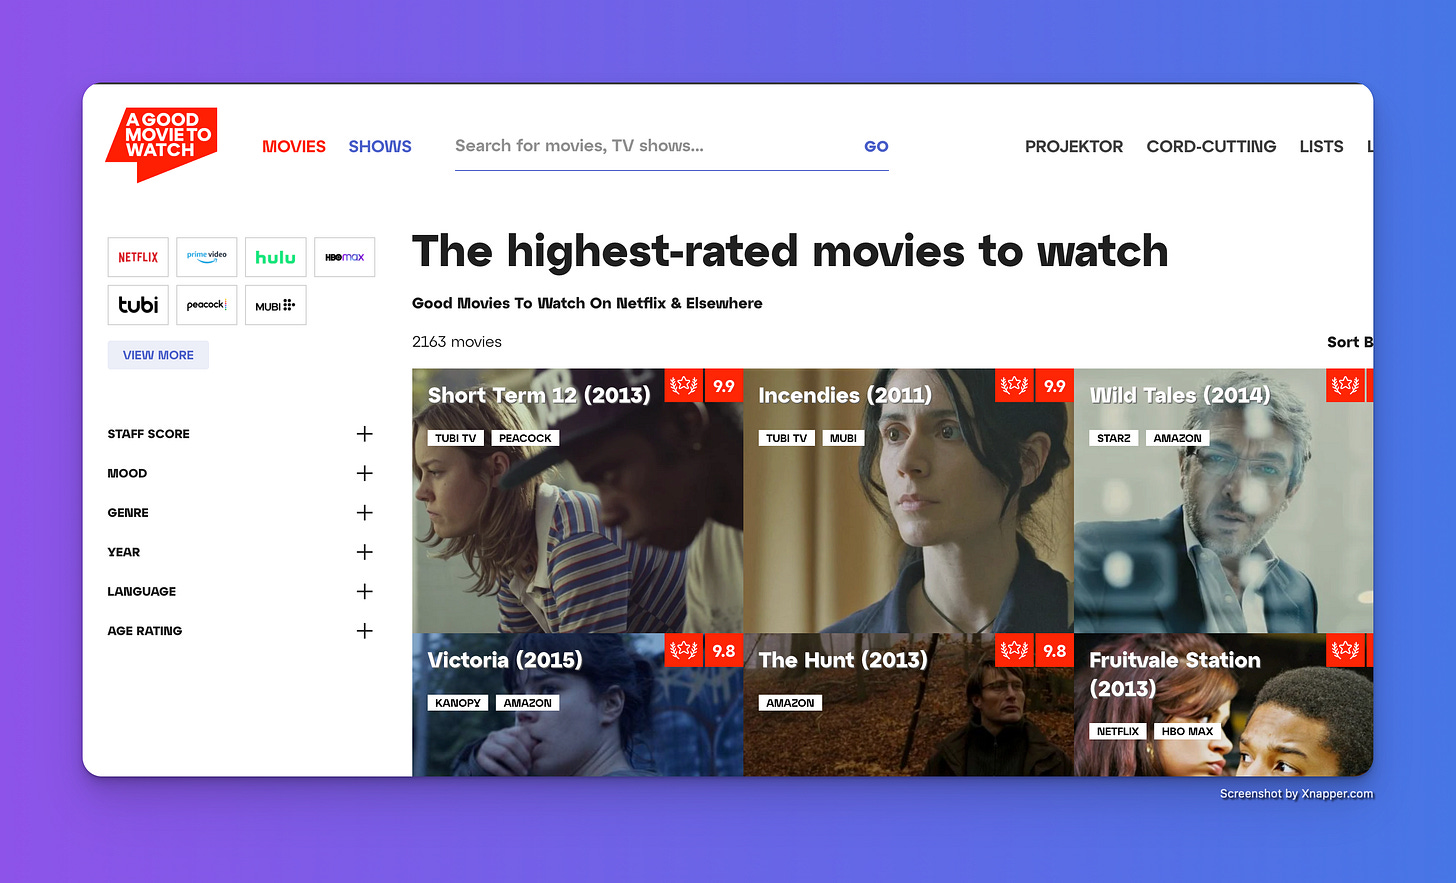Open Wild Tales (2014) title
The image size is (1456, 883).
coord(1180,395)
